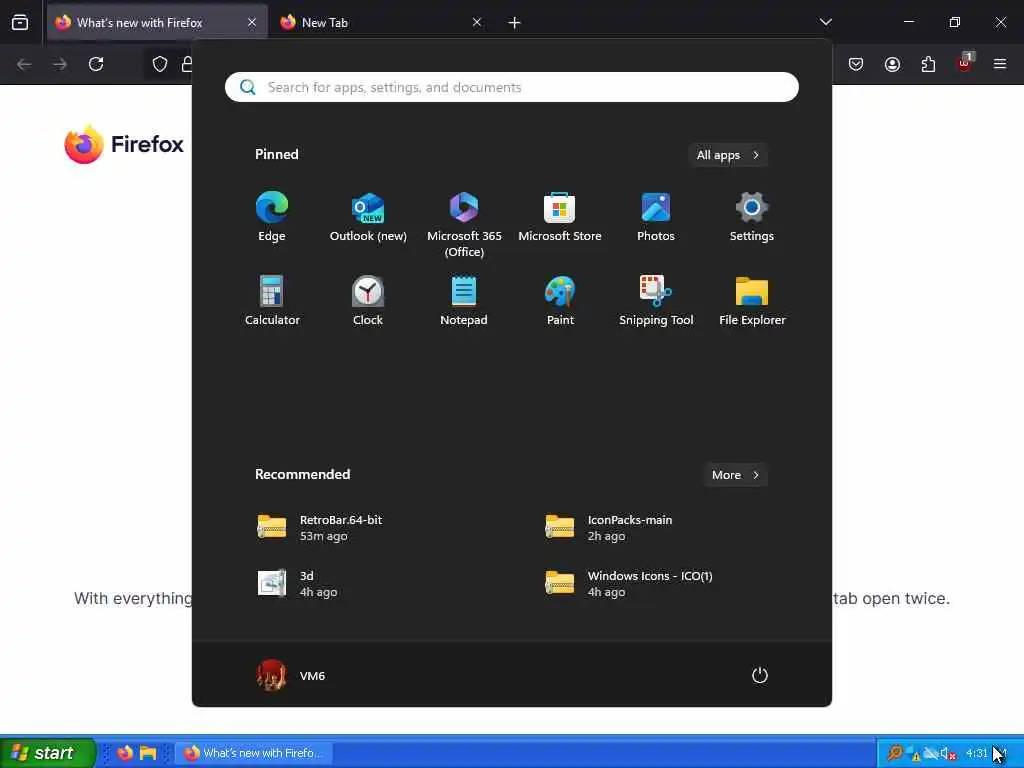Launch Snipping Tool
Image resolution: width=1024 pixels, height=768 pixels.
pos(656,301)
